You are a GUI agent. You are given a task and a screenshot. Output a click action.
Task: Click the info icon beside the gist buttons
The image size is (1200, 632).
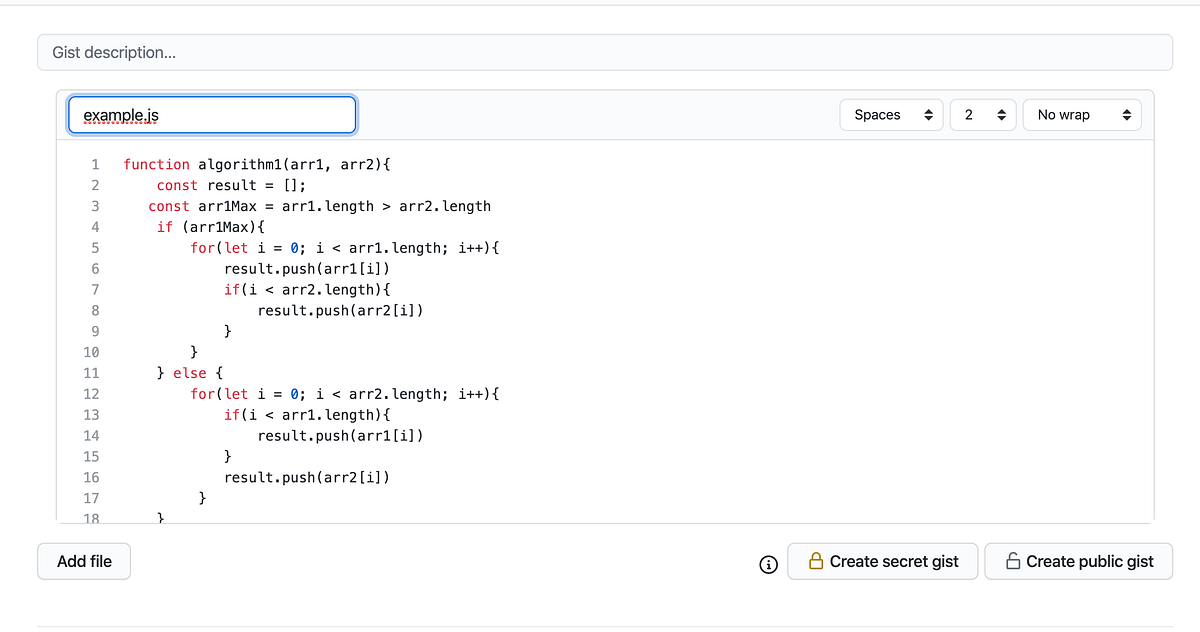767,565
